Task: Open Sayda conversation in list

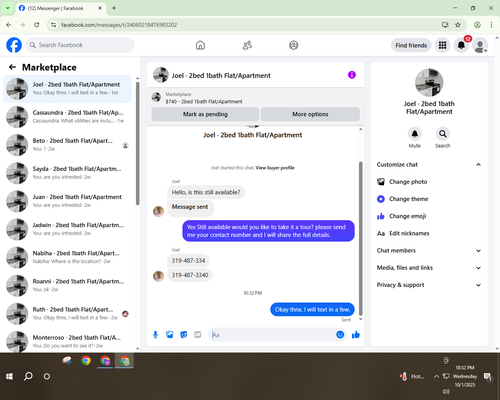Action: coord(68,173)
